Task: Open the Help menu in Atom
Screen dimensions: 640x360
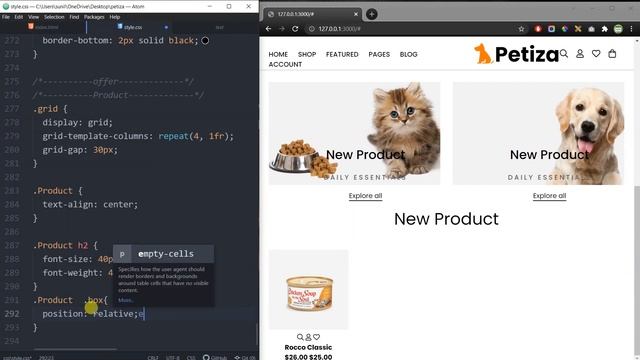Action: tap(115, 17)
